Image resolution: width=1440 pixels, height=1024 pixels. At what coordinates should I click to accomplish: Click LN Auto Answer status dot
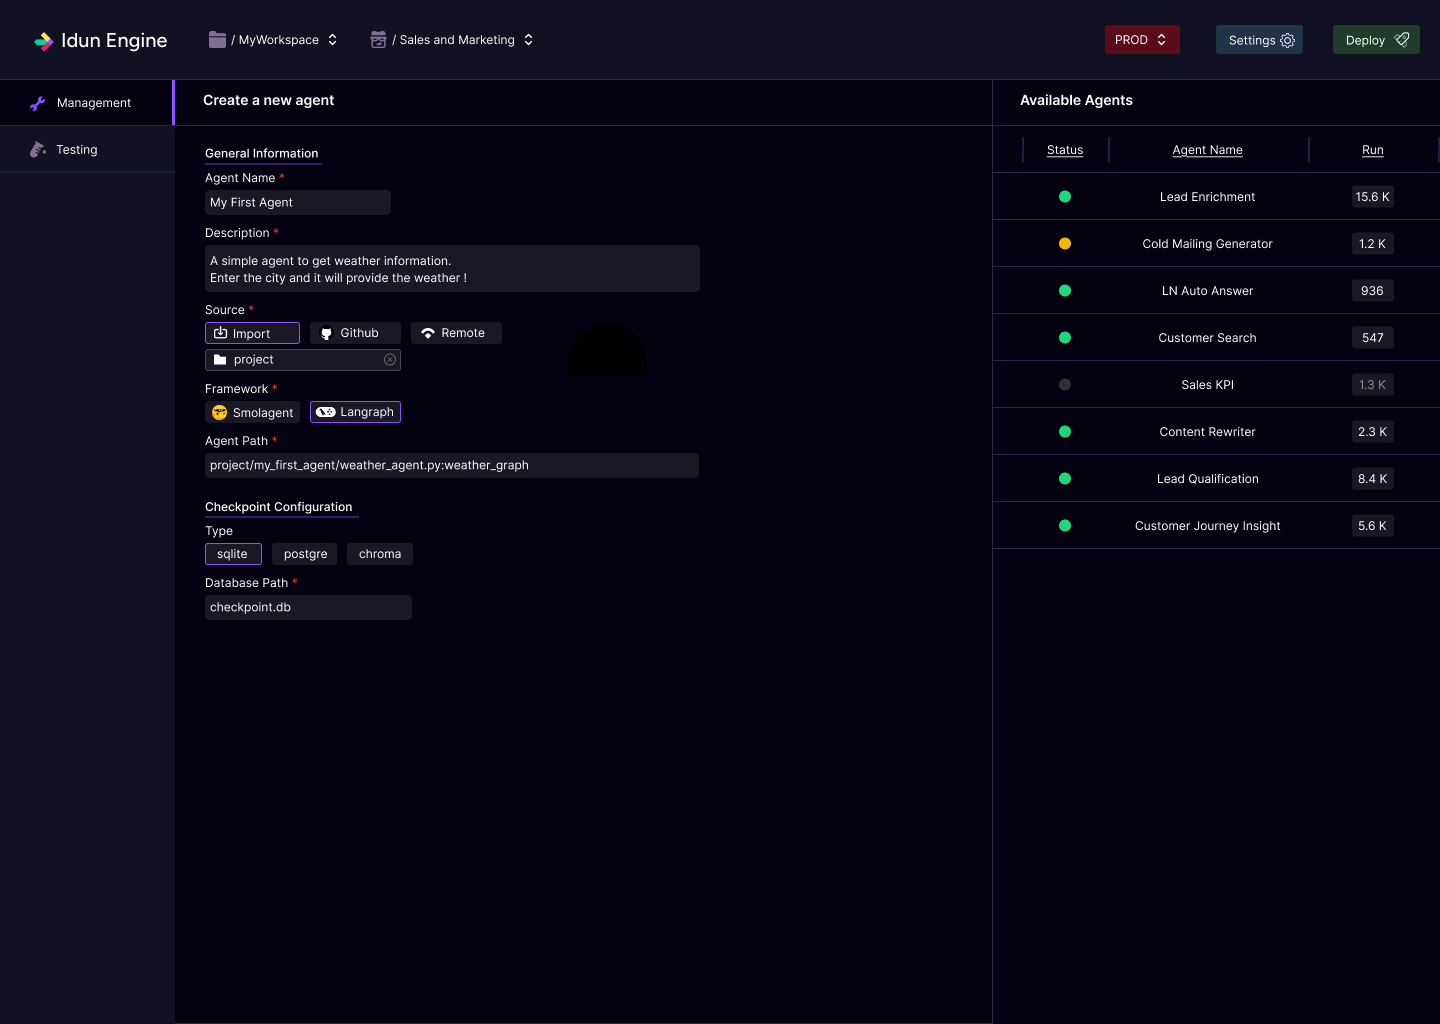(x=1065, y=291)
